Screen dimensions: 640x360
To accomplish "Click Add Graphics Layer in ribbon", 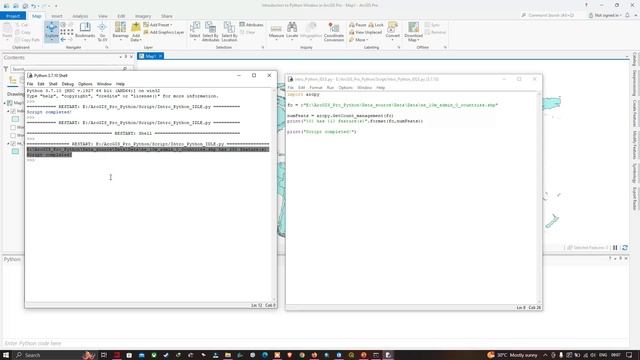I will 164,32.
